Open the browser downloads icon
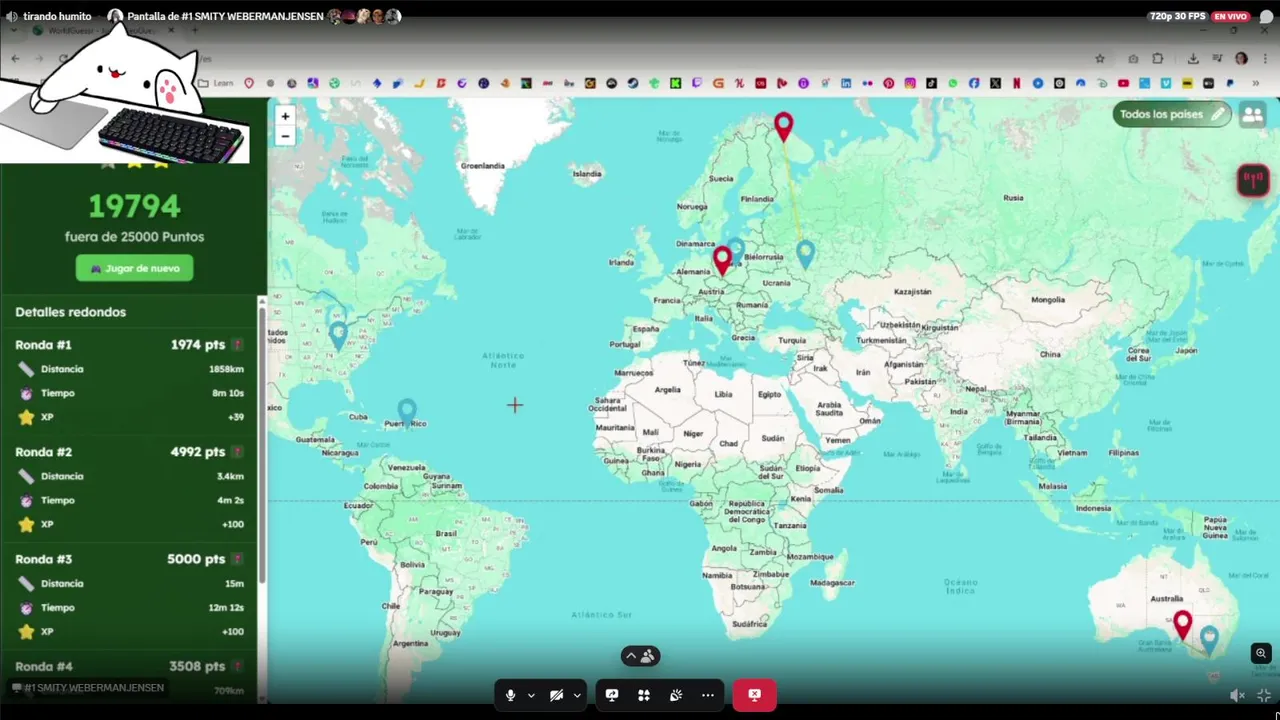The width and height of the screenshot is (1280, 720). point(1193,58)
